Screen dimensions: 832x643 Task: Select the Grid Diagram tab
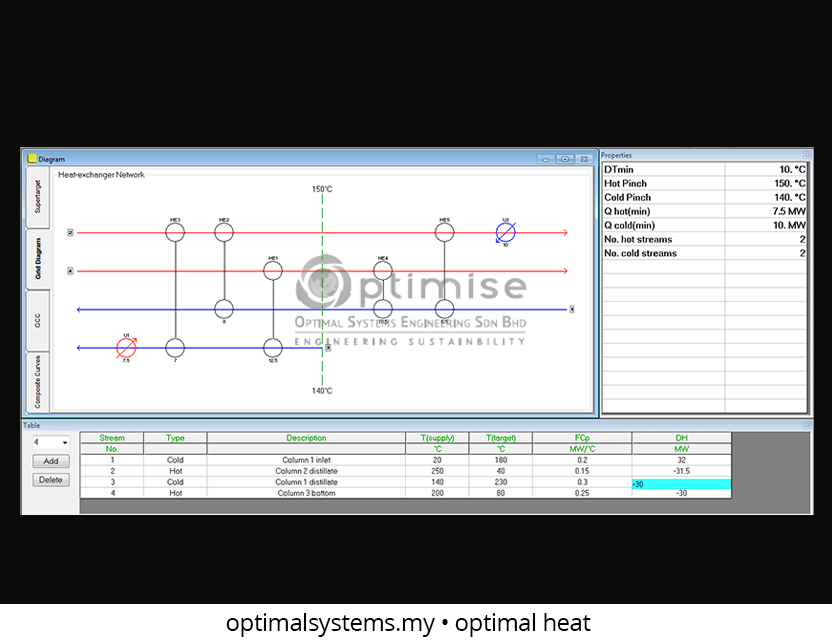pyautogui.click(x=37, y=258)
